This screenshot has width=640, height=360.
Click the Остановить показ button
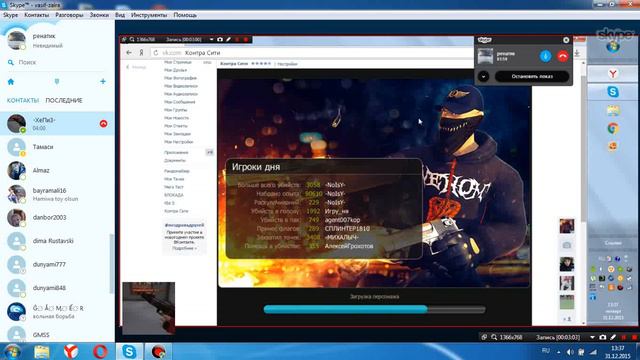[x=532, y=76]
